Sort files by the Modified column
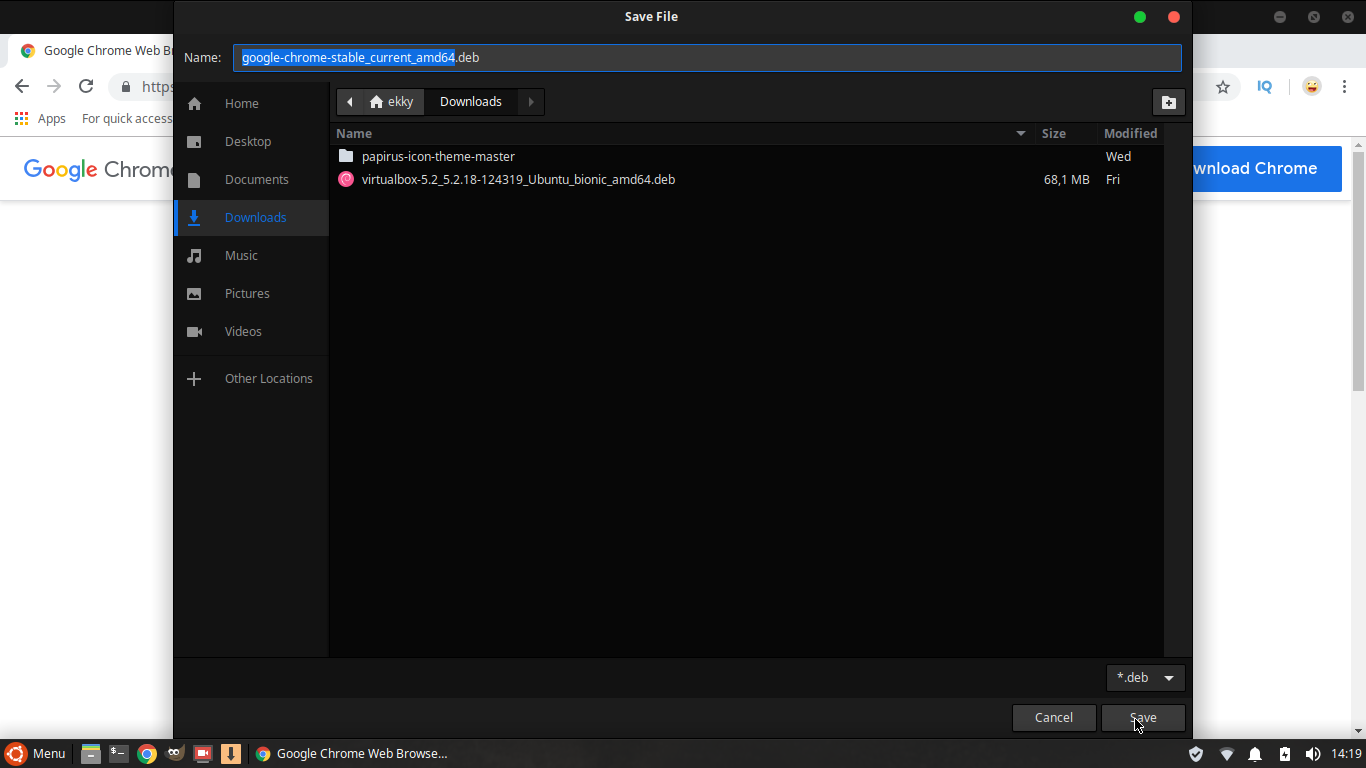The width and height of the screenshot is (1366, 768). [1130, 133]
